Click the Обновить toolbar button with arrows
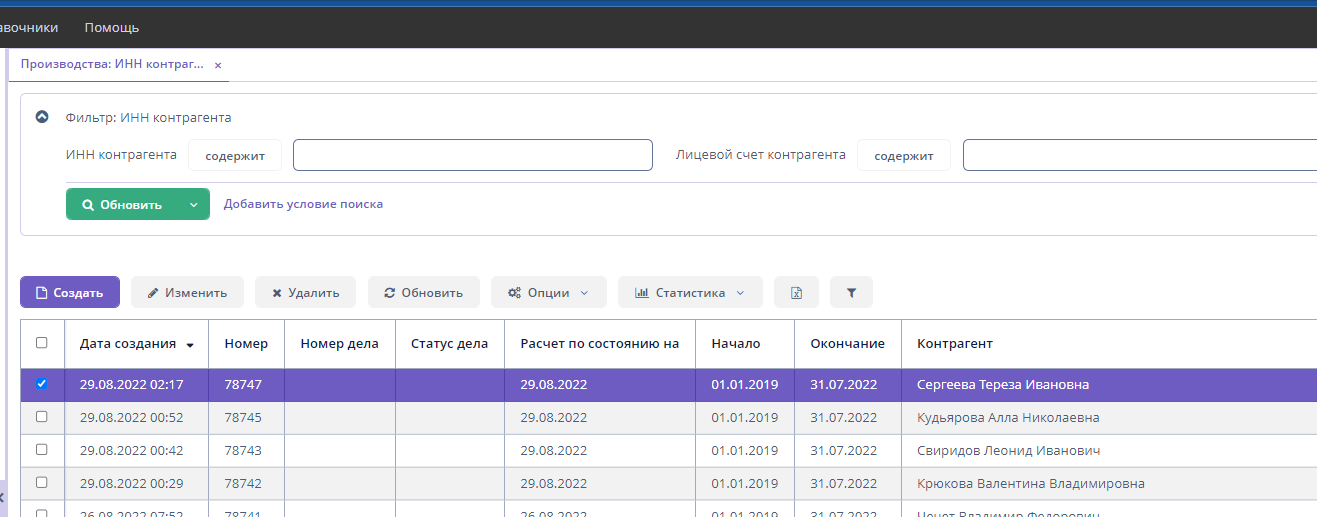The image size is (1317, 517). coord(423,293)
